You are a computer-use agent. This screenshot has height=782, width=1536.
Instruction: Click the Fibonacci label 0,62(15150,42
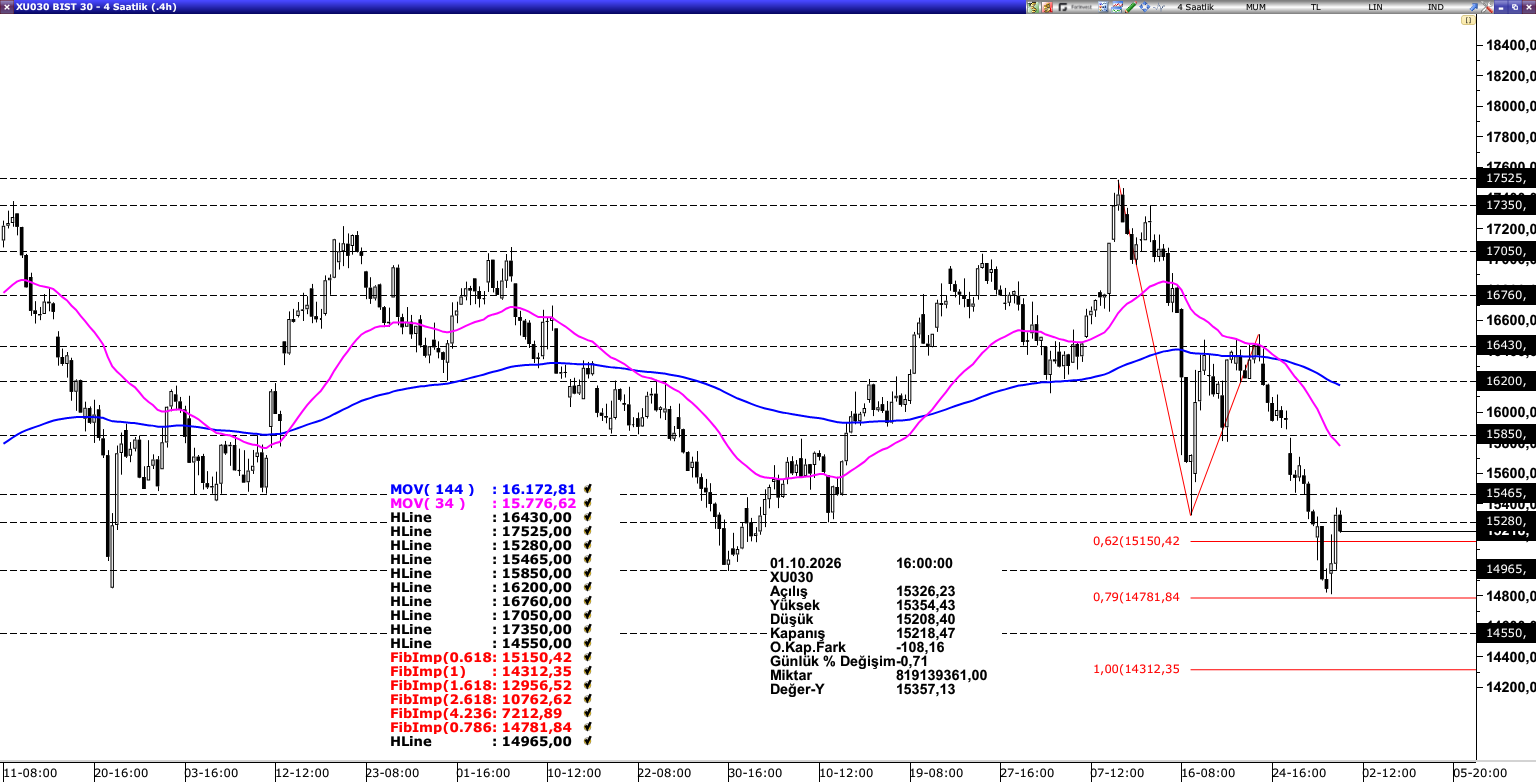pos(1136,541)
